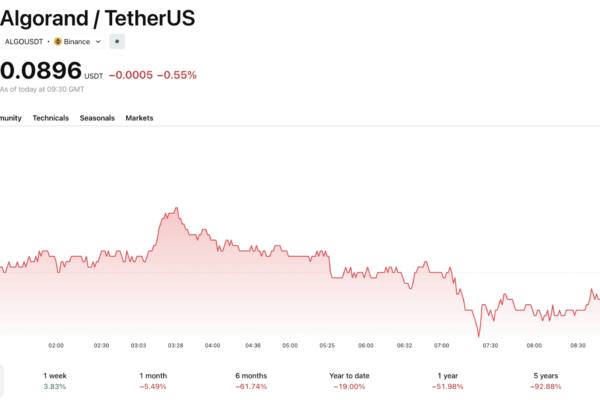600x400 pixels.
Task: Open the Technicals tab
Action: coord(51,118)
